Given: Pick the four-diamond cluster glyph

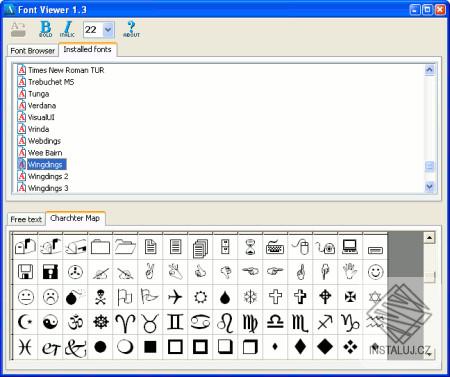Looking at the screenshot, I should 350,347.
